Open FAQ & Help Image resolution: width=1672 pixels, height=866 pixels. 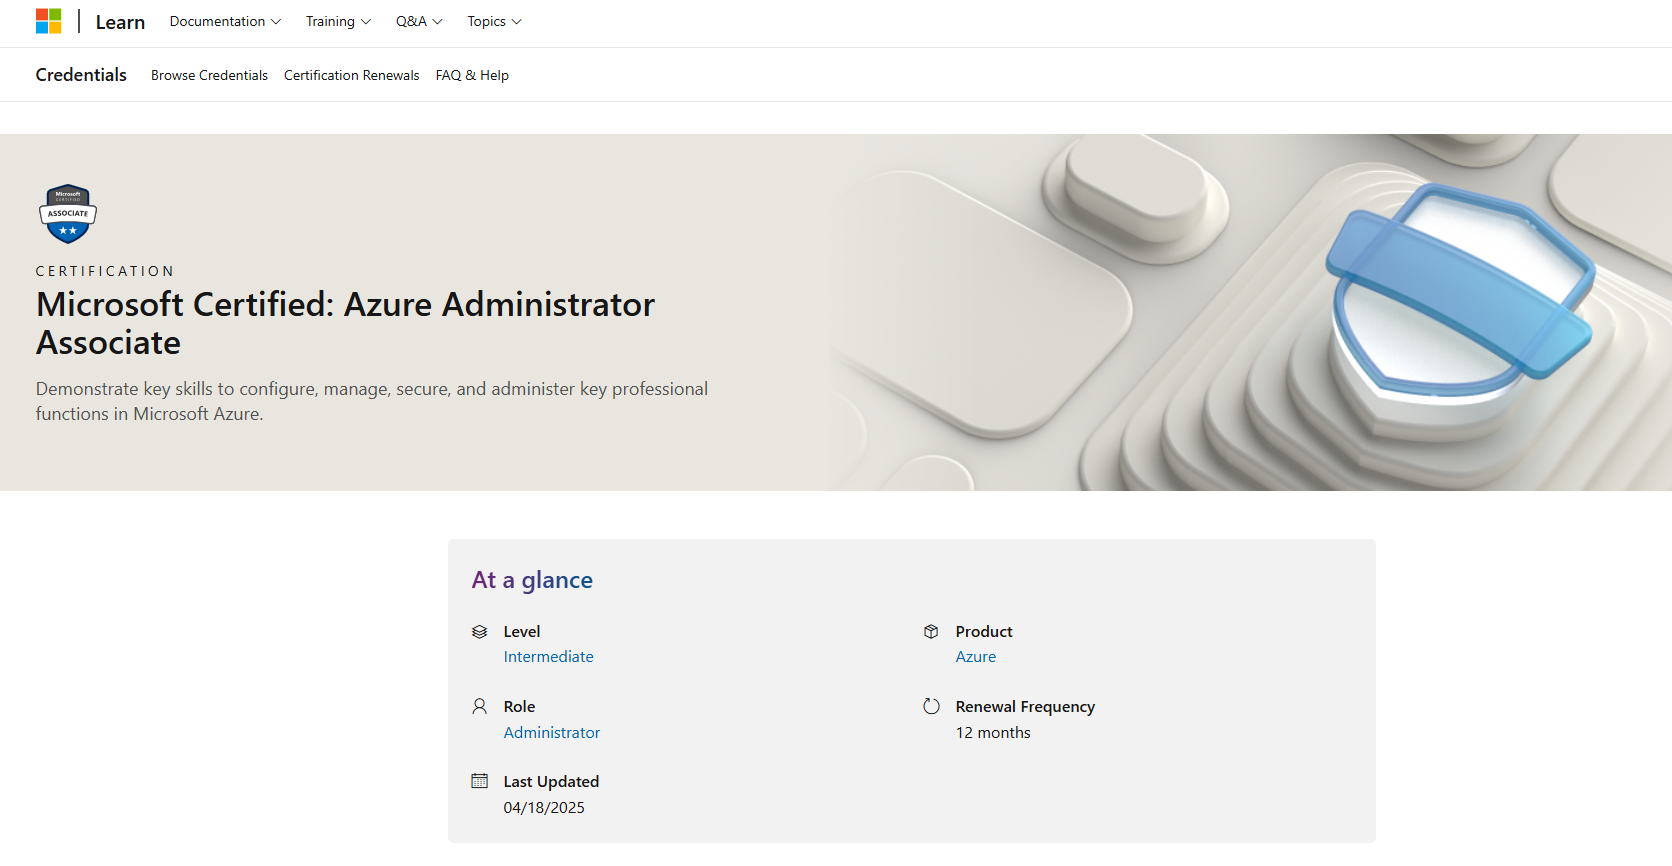(472, 75)
